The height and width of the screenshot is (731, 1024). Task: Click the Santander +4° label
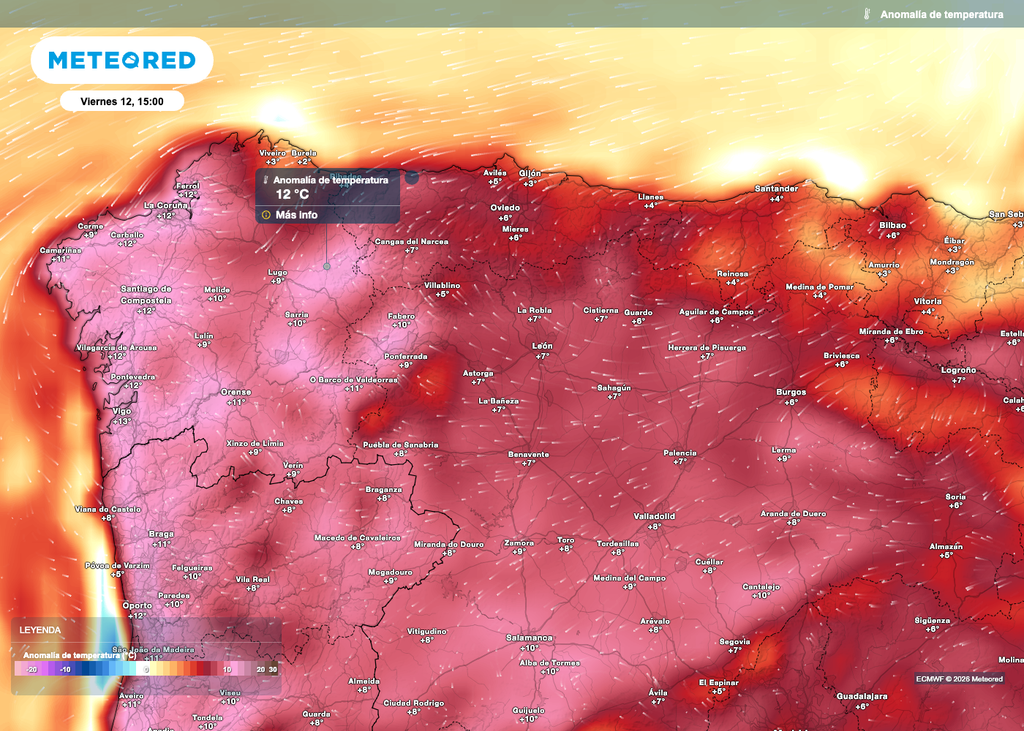(x=776, y=193)
